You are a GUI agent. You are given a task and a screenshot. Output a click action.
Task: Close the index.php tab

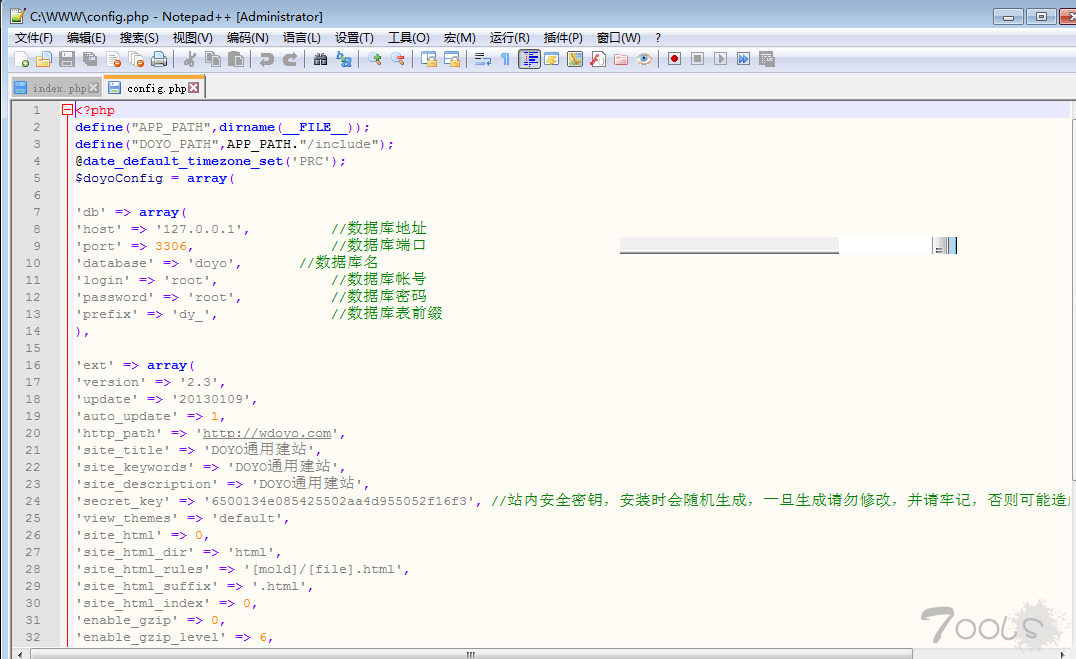[x=94, y=88]
